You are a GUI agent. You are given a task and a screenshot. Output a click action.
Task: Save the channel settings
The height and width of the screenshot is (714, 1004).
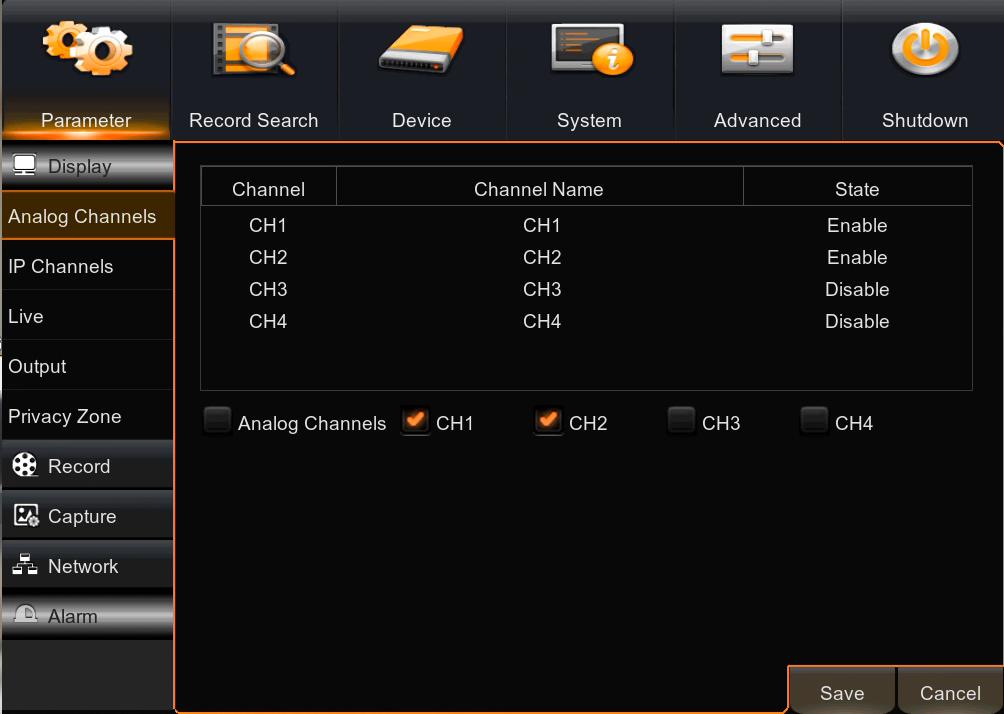coord(842,692)
